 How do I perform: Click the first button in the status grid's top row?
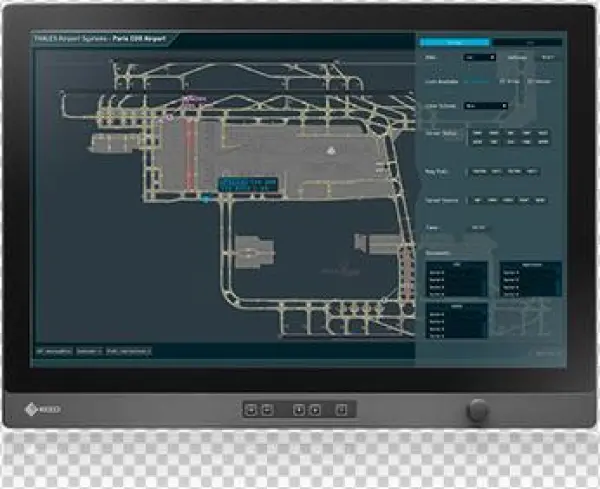[x=477, y=133]
